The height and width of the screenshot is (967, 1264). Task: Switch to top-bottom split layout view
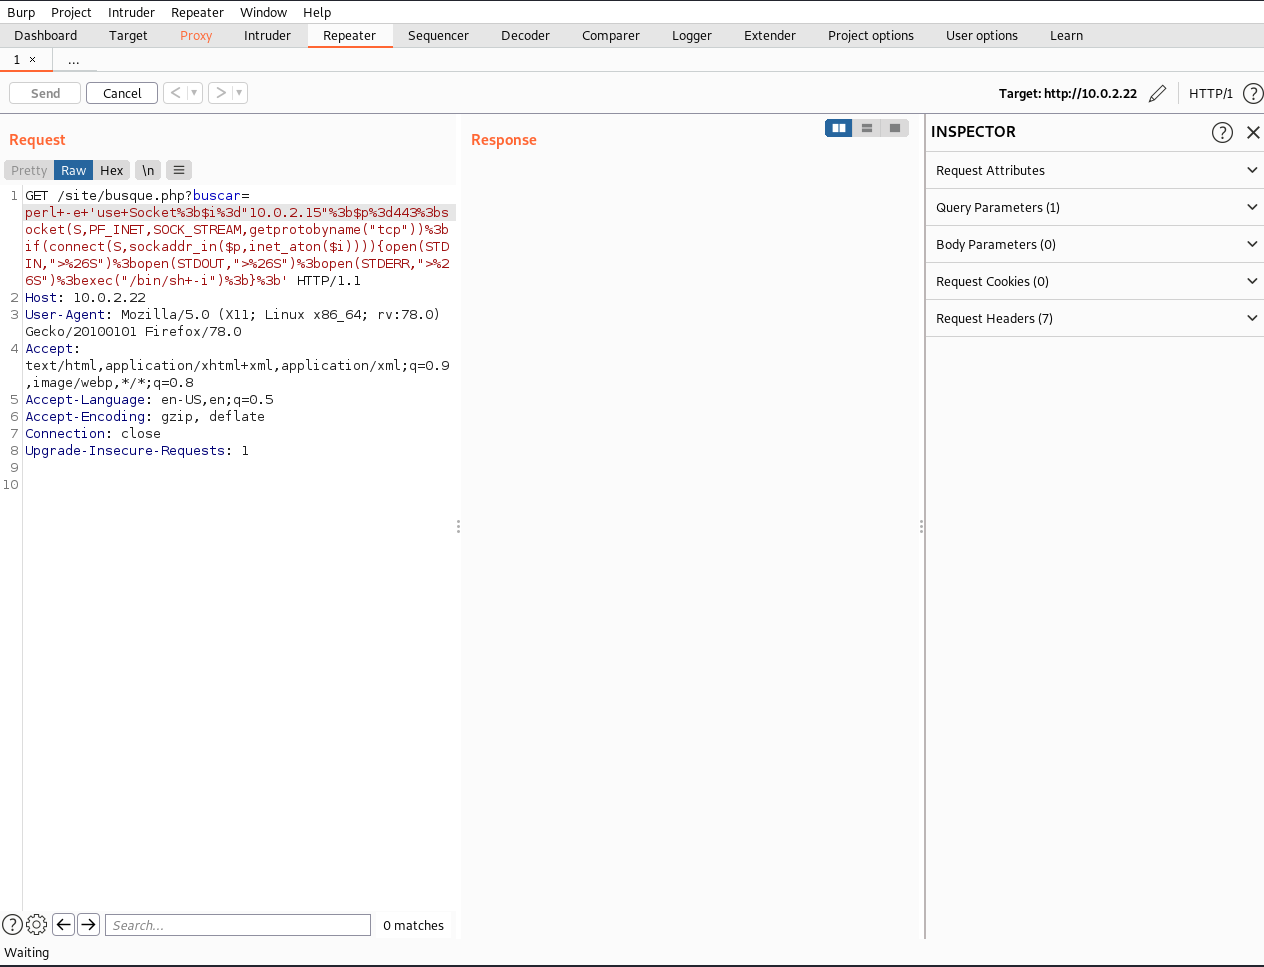click(867, 128)
